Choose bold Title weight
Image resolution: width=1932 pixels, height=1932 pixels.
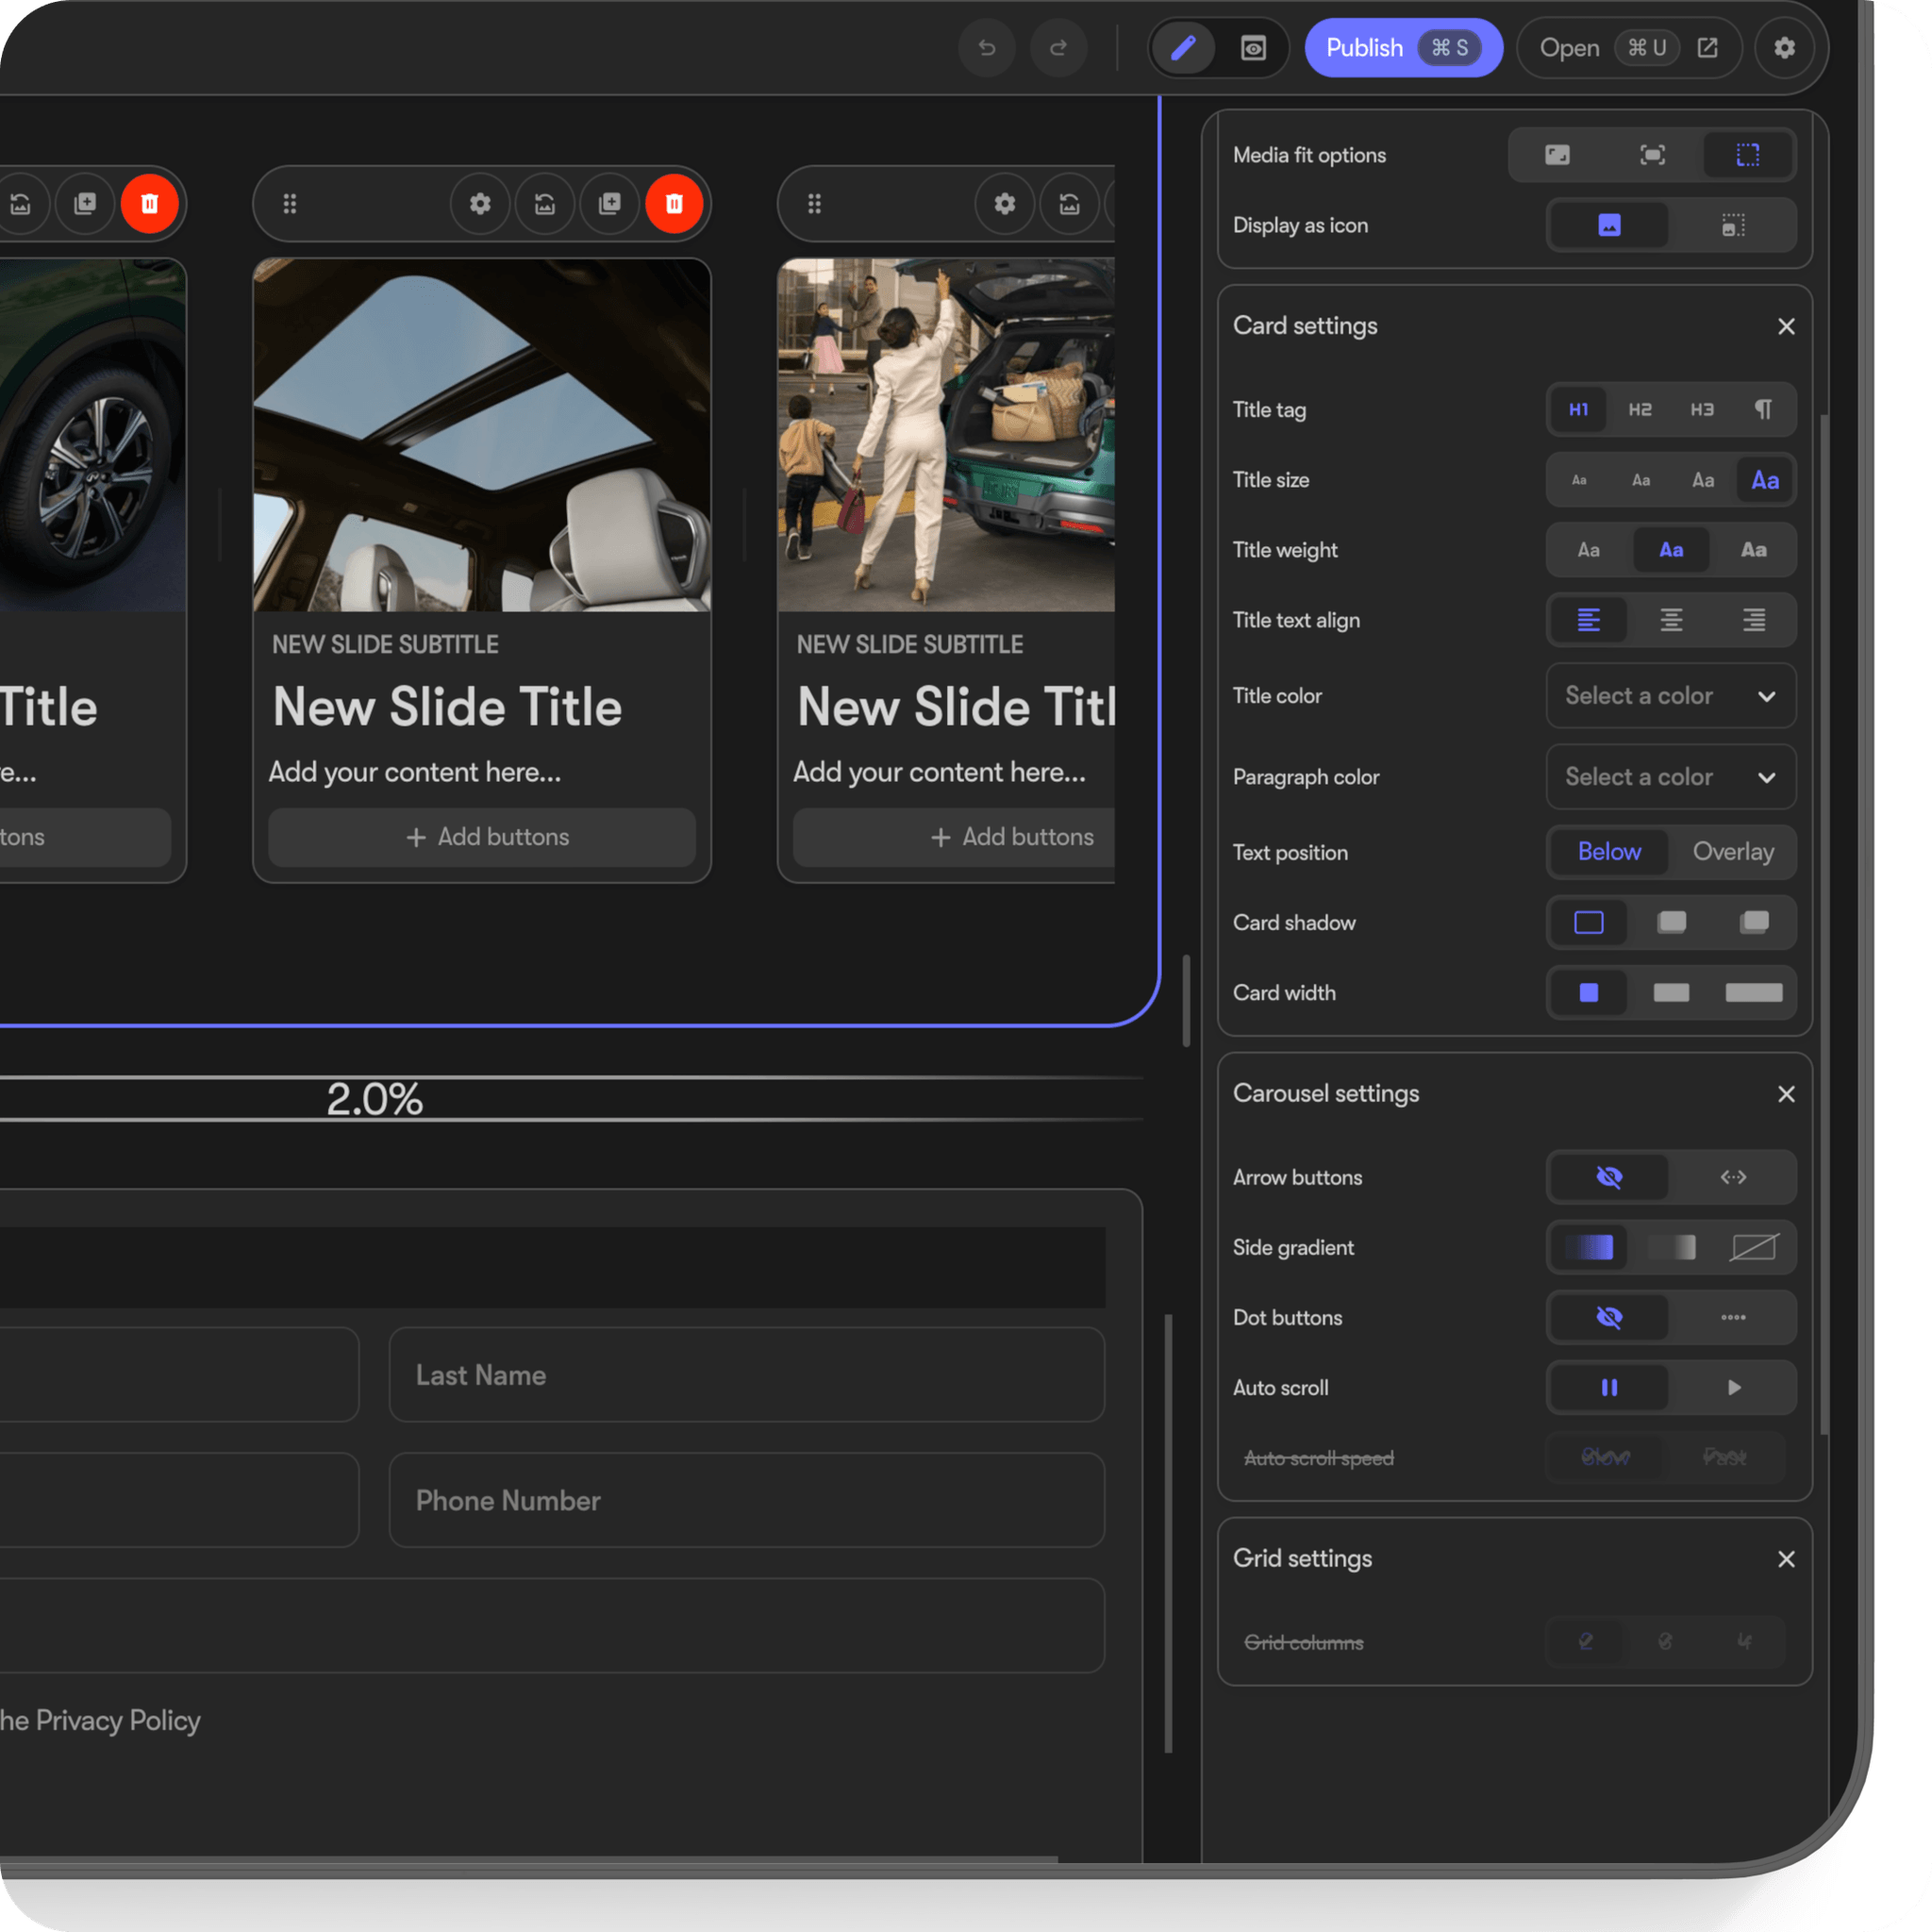pos(1753,550)
